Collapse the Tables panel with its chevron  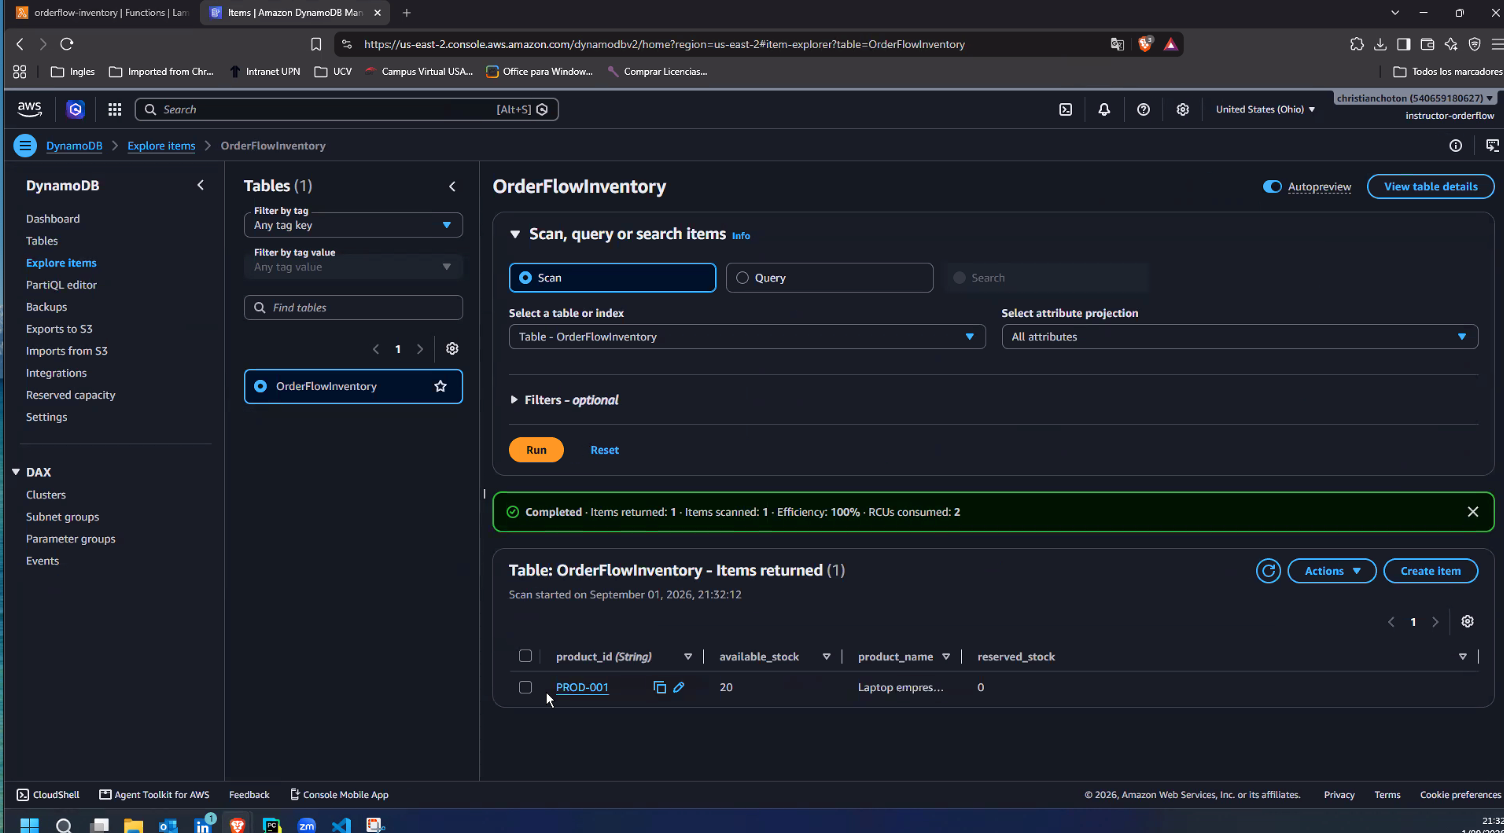(x=452, y=186)
